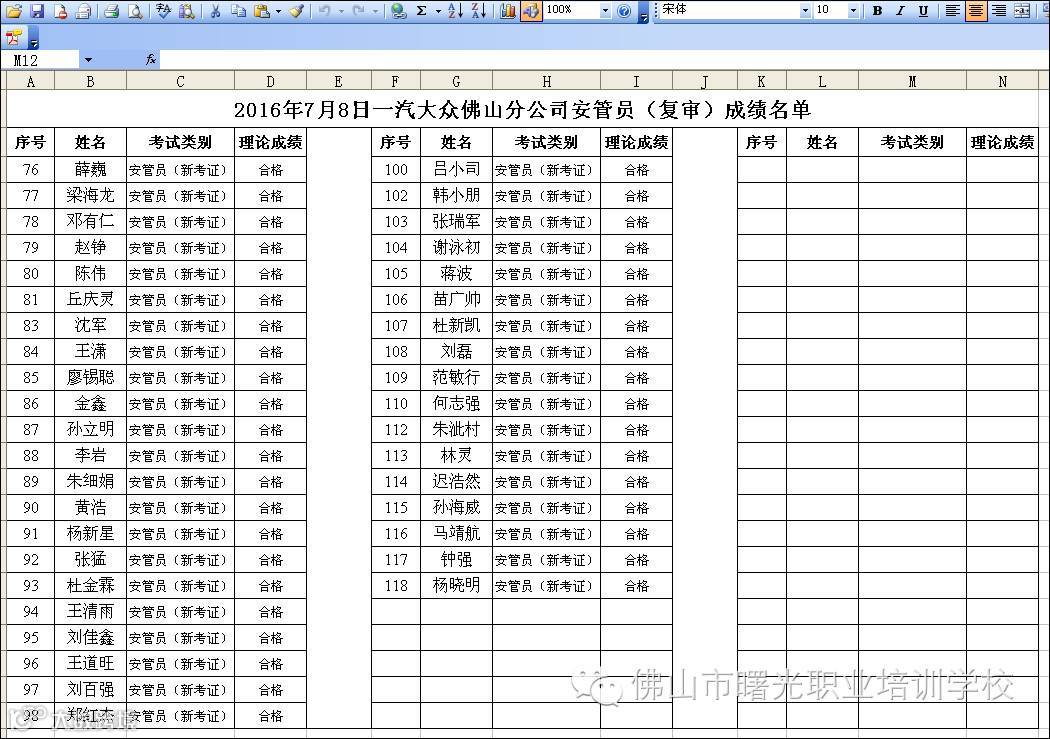Screen dimensions: 1050x739
Task: Open the font size 10 dropdown
Action: tap(853, 11)
